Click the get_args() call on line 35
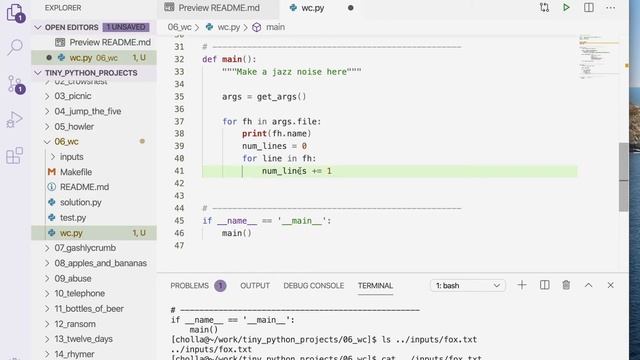Viewport: 640px width, 360px height. tap(281, 97)
